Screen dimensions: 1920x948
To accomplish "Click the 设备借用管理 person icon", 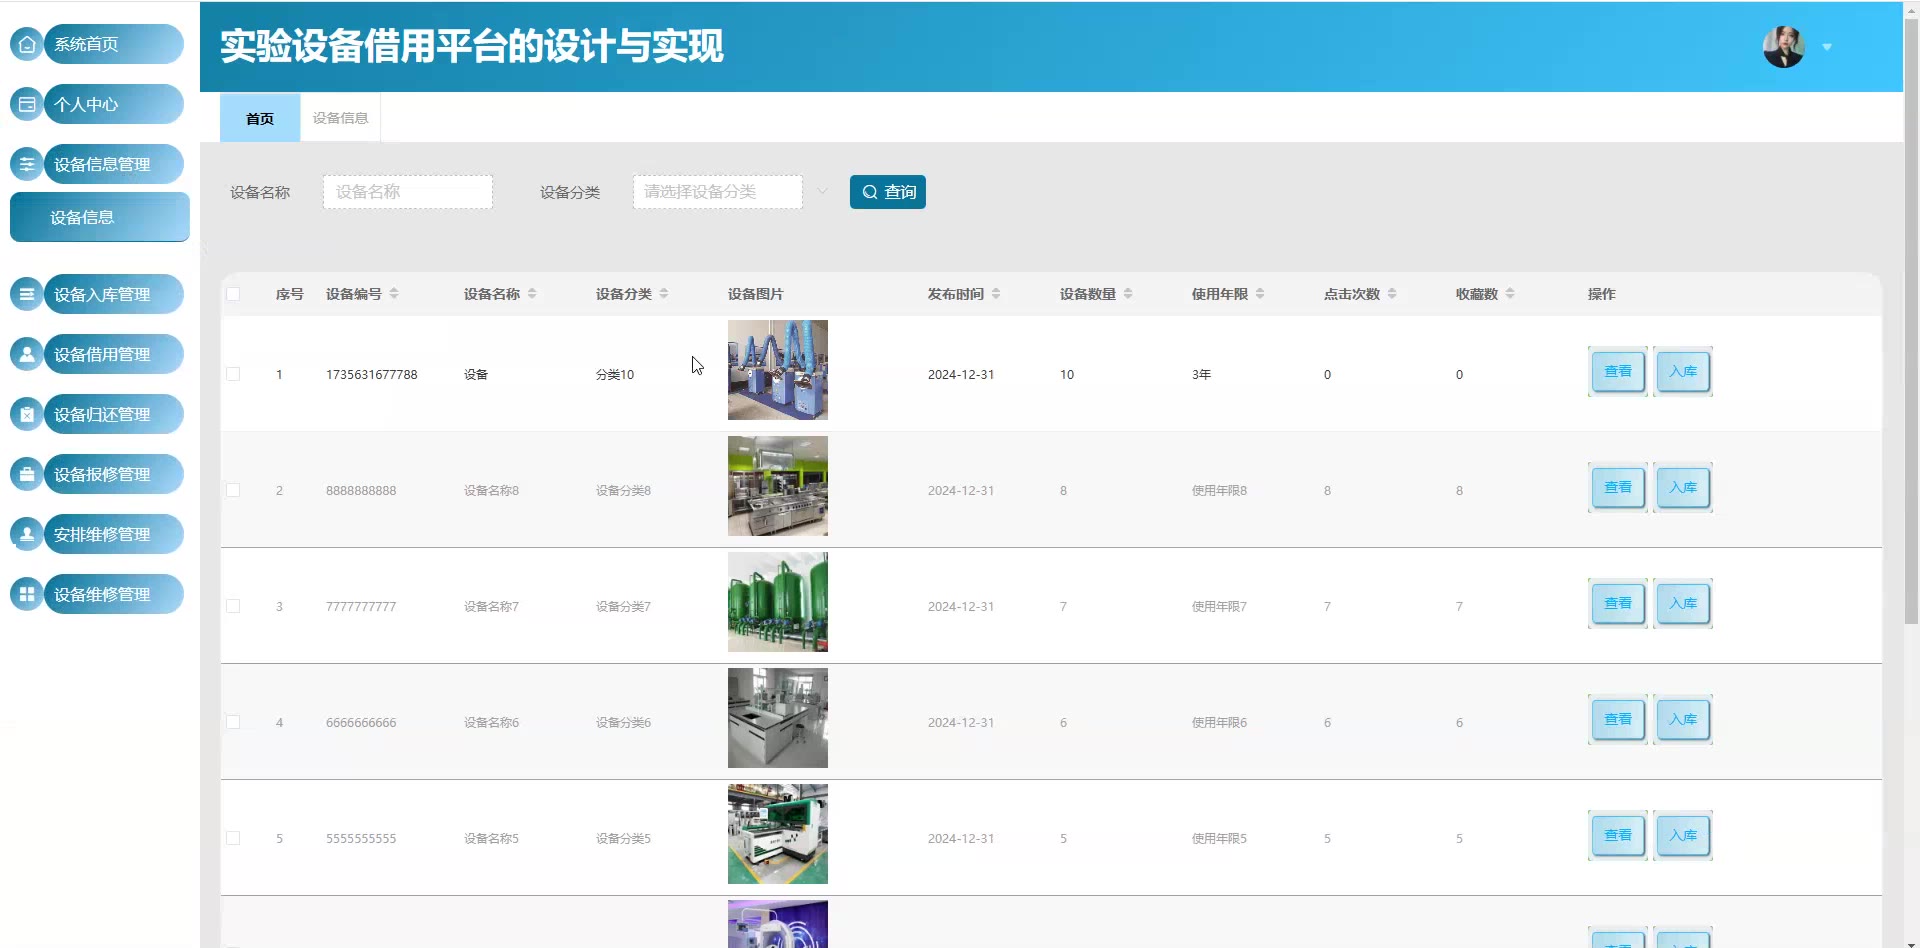I will click(27, 354).
